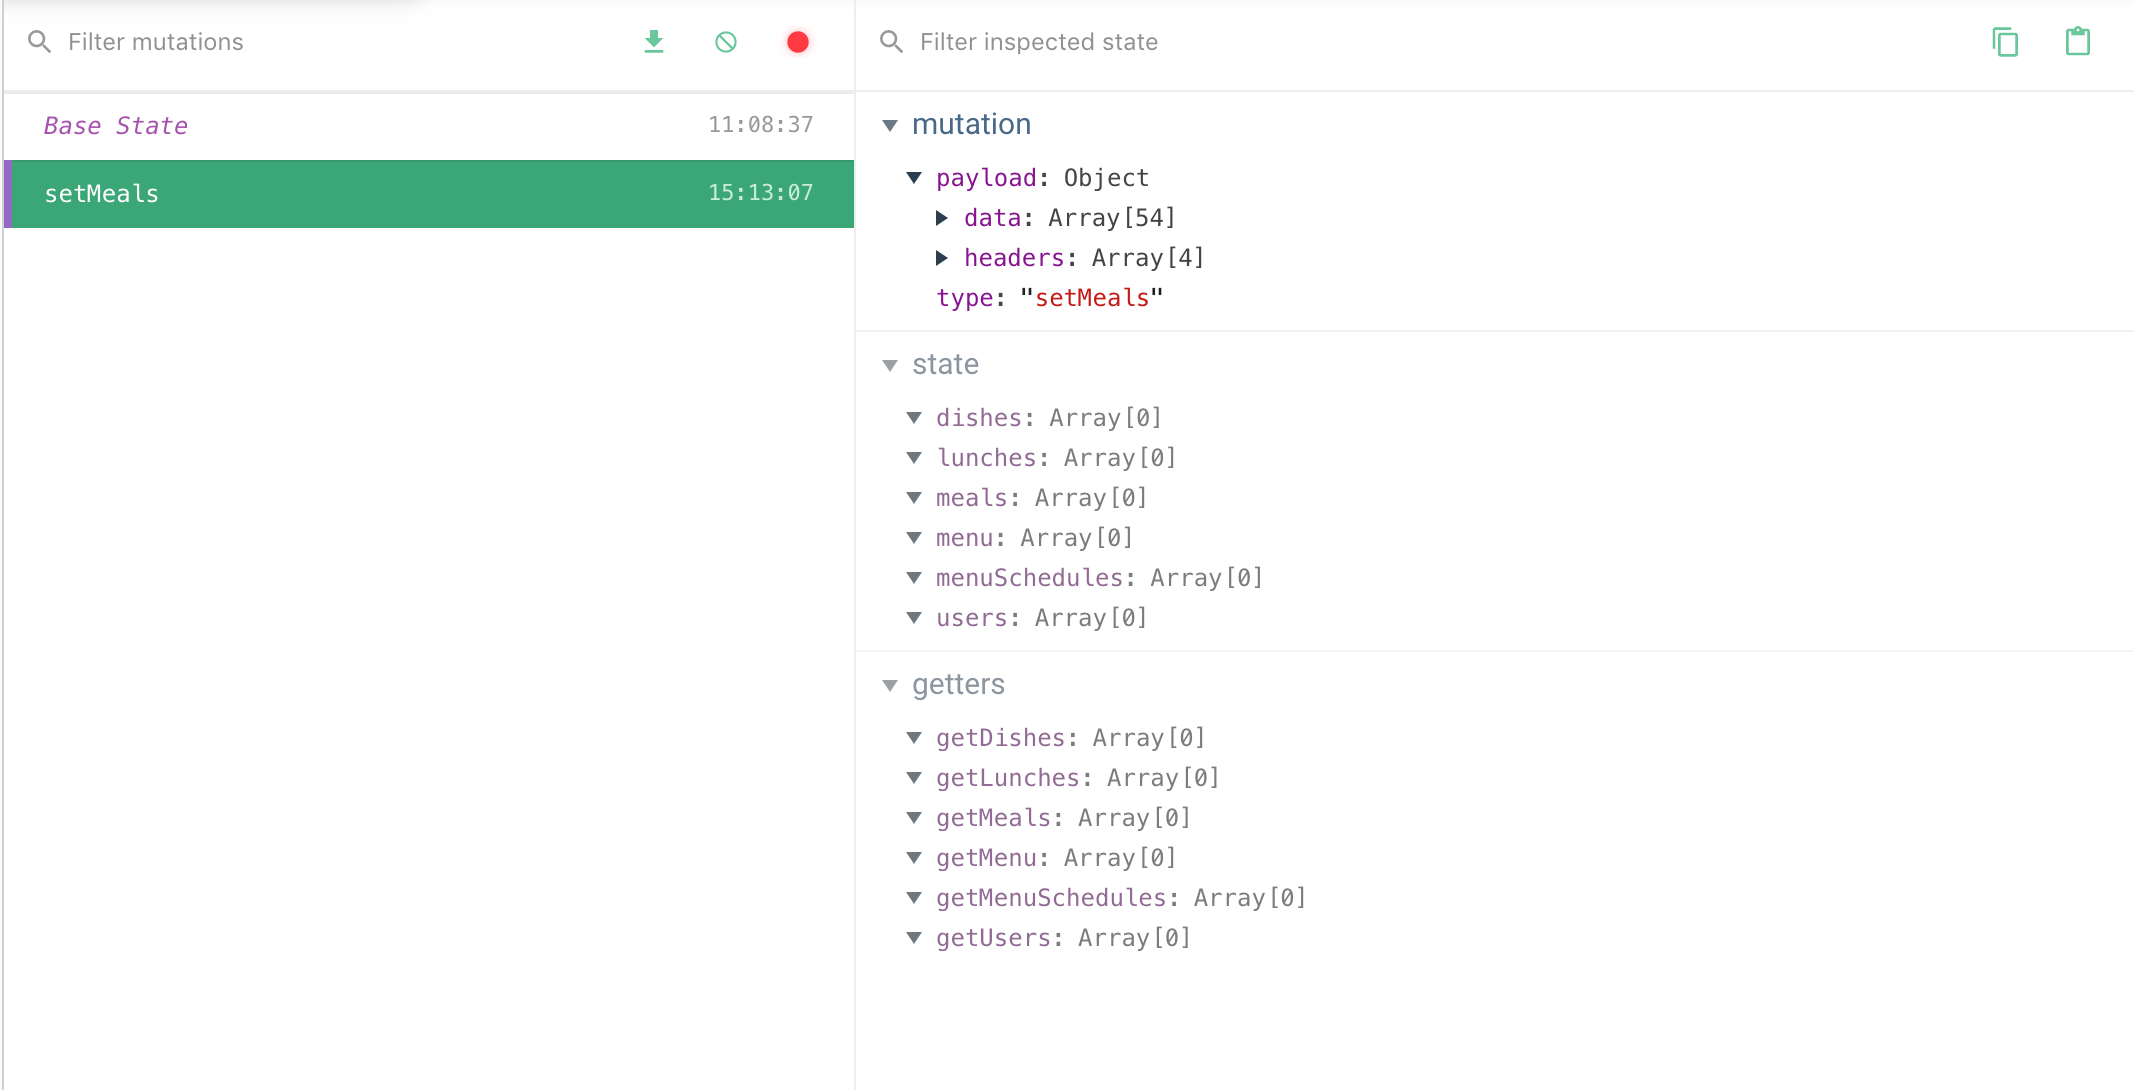
Task: Collapse the getDishes array arrow
Action: click(914, 738)
